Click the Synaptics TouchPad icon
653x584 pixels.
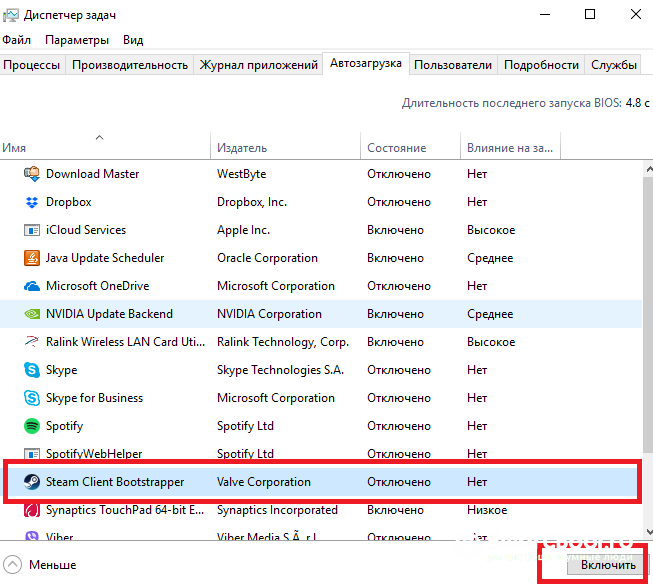click(32, 510)
